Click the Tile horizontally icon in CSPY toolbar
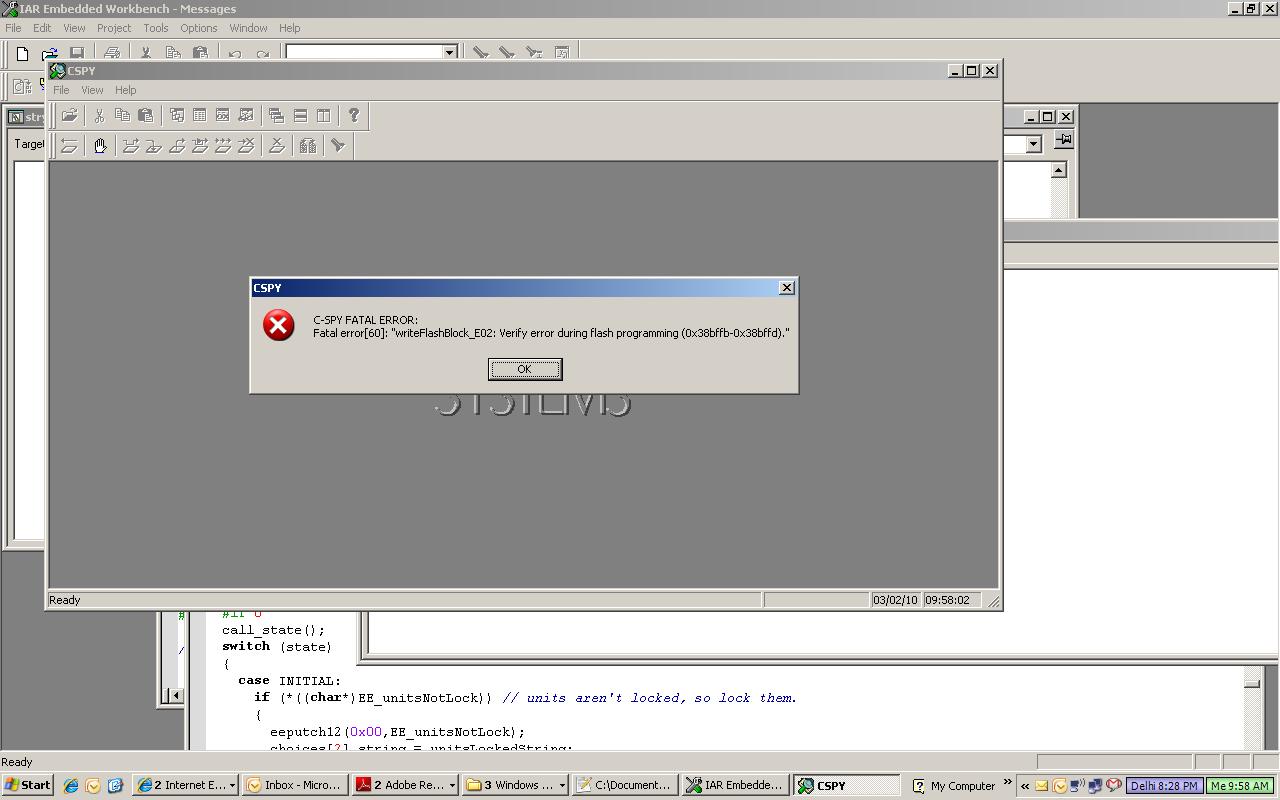The height and width of the screenshot is (800, 1280). point(300,116)
